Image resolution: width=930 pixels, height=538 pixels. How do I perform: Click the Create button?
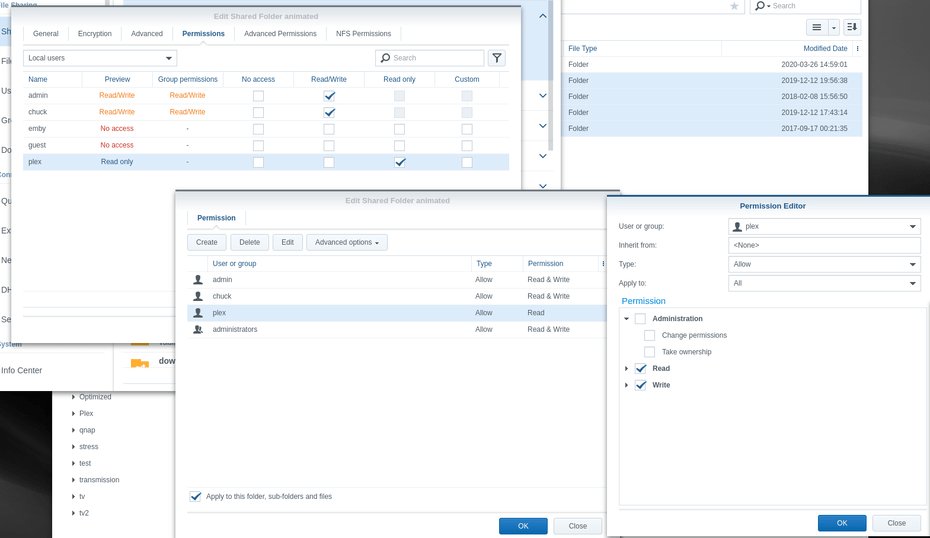coord(206,242)
